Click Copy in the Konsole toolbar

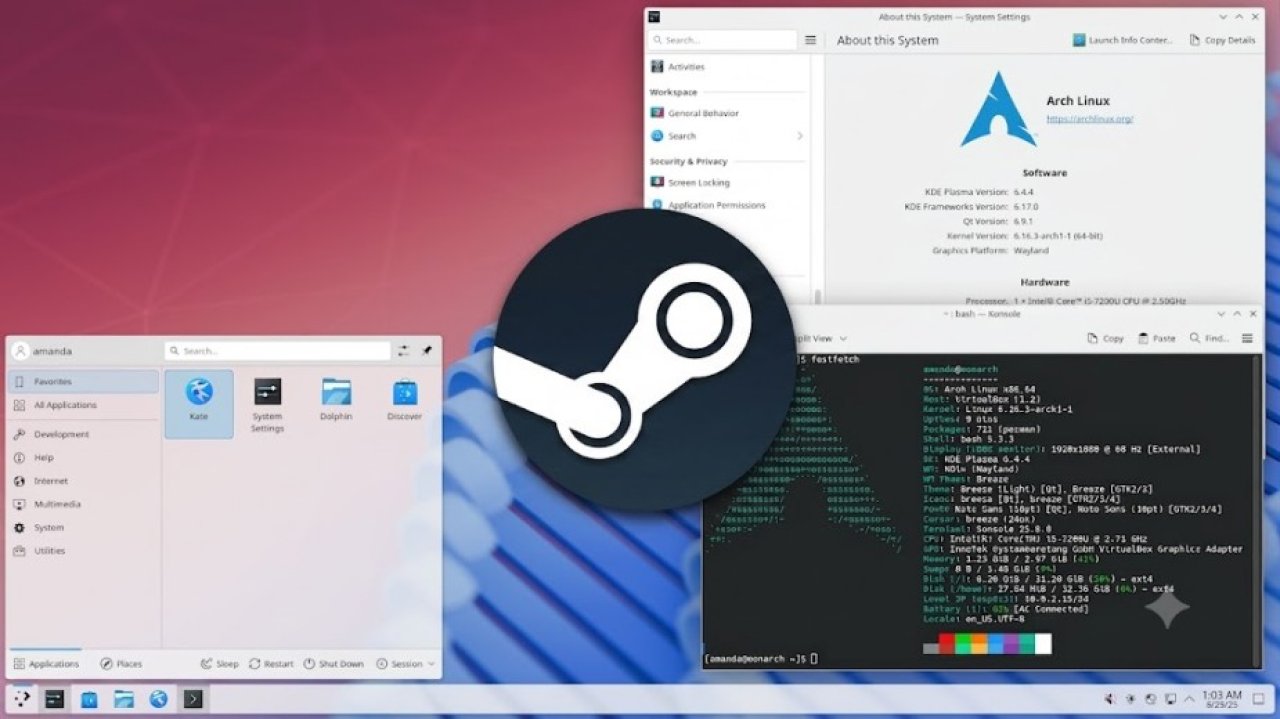(1105, 339)
